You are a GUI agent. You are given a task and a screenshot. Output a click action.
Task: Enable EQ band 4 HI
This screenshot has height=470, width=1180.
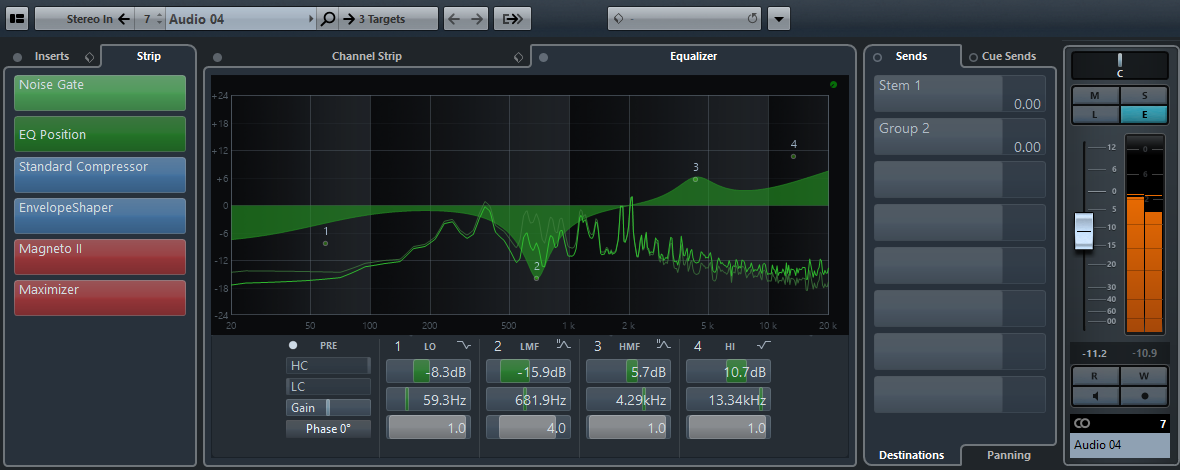click(698, 346)
